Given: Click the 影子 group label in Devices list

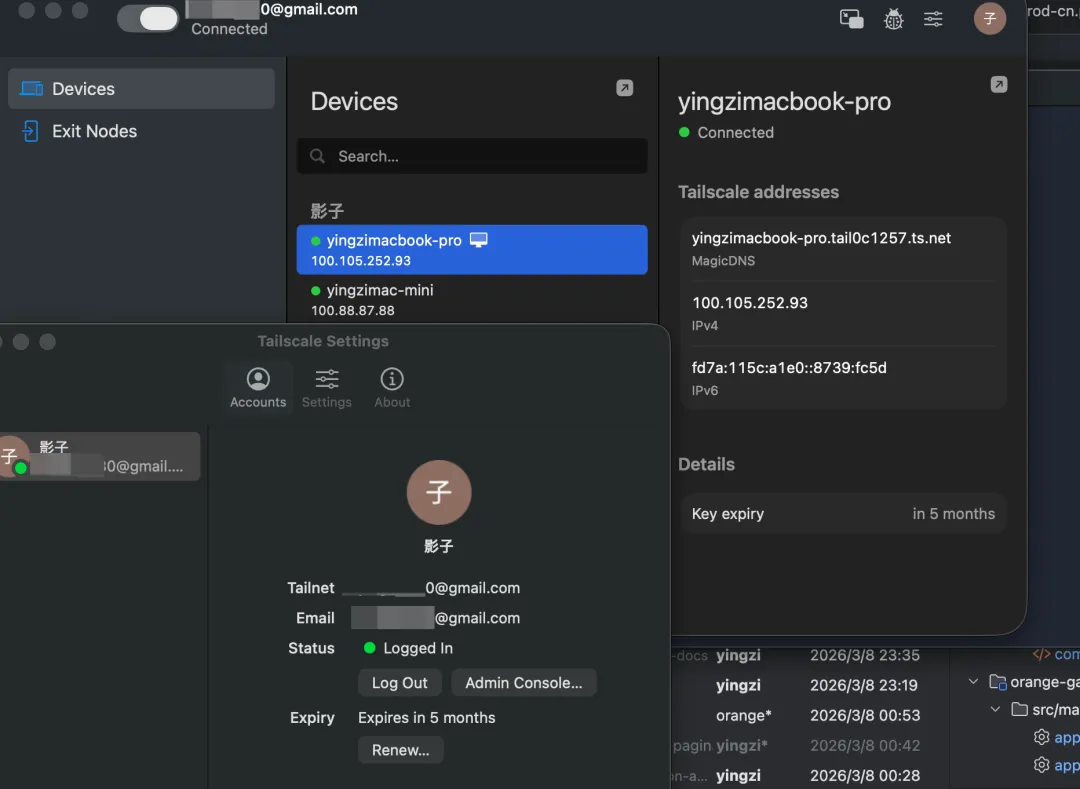Looking at the screenshot, I should [x=327, y=211].
